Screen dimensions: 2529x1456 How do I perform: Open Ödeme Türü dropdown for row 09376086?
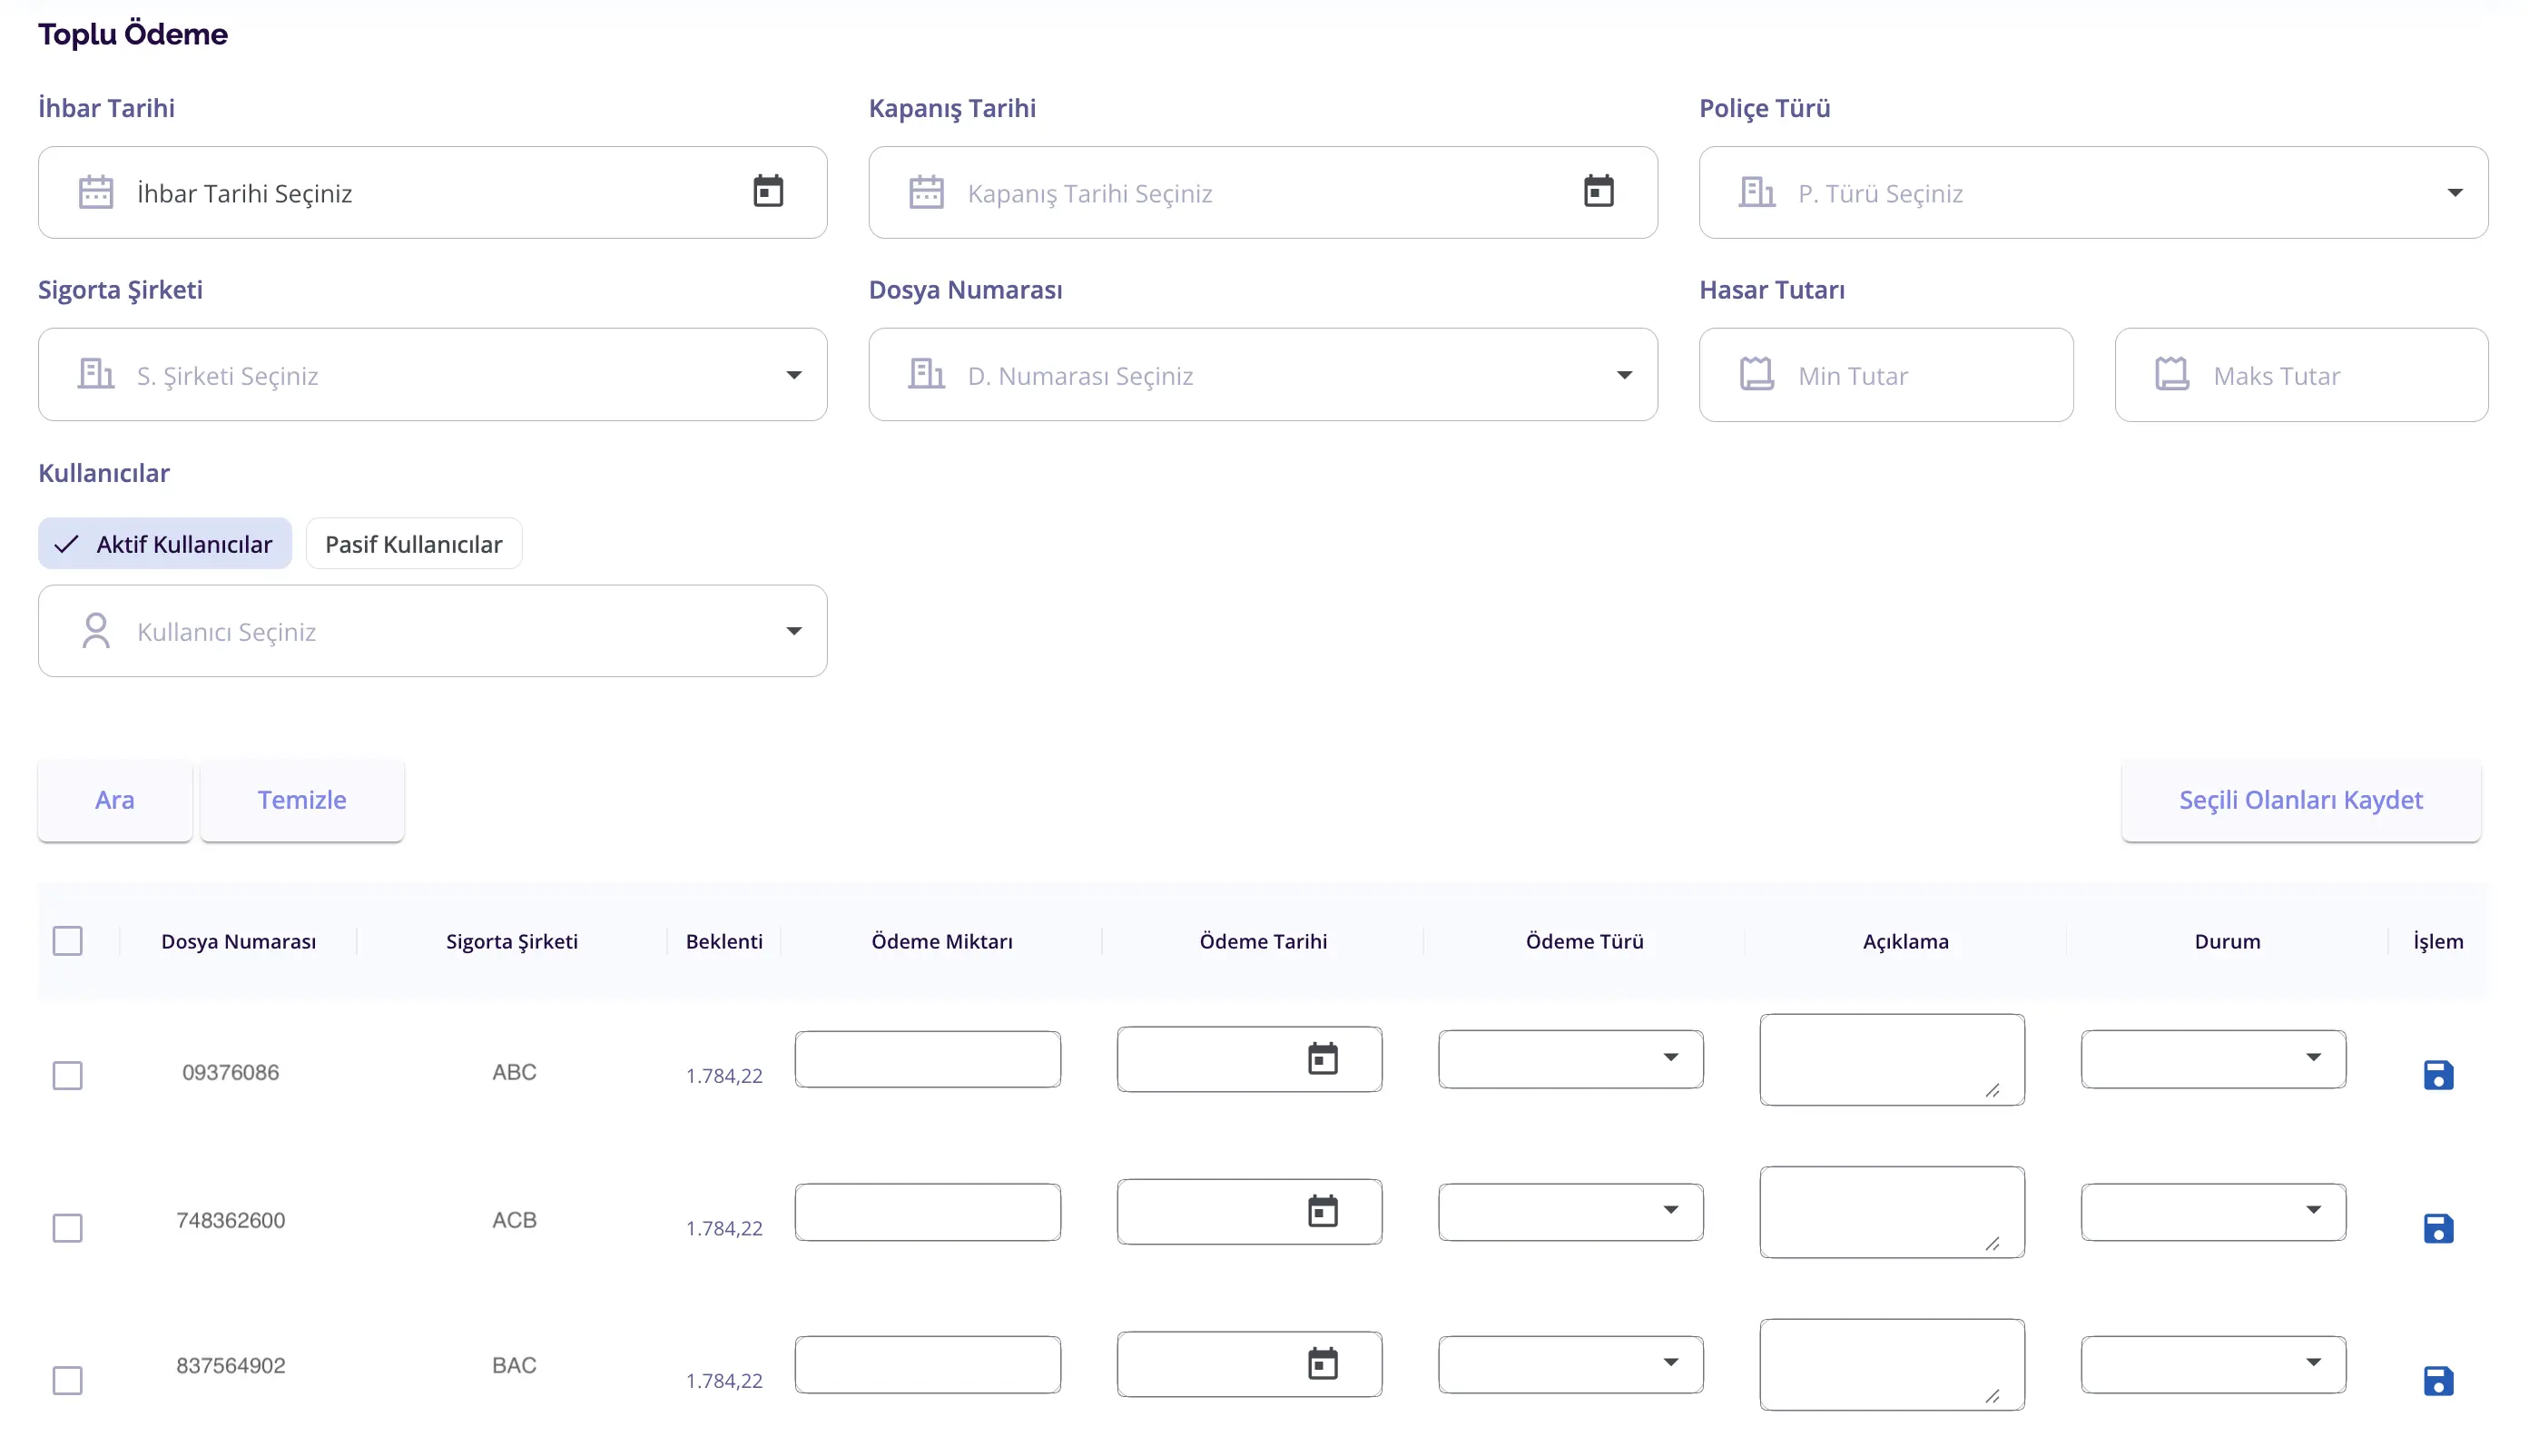[x=1570, y=1058]
